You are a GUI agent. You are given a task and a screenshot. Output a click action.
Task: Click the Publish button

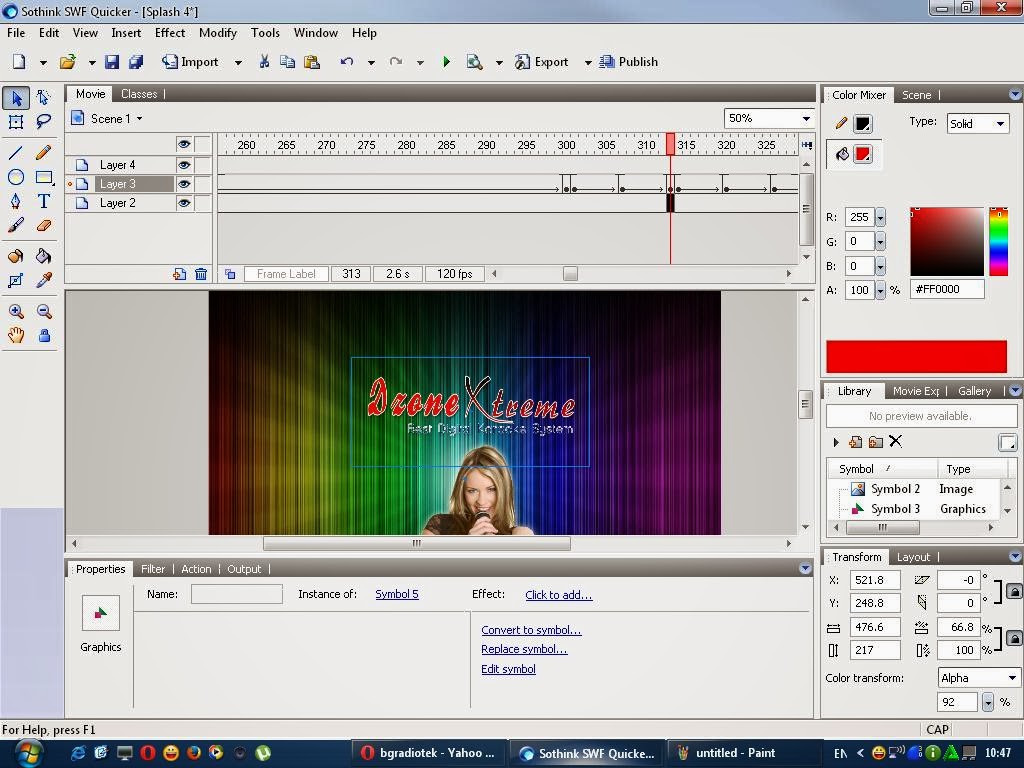pos(629,62)
